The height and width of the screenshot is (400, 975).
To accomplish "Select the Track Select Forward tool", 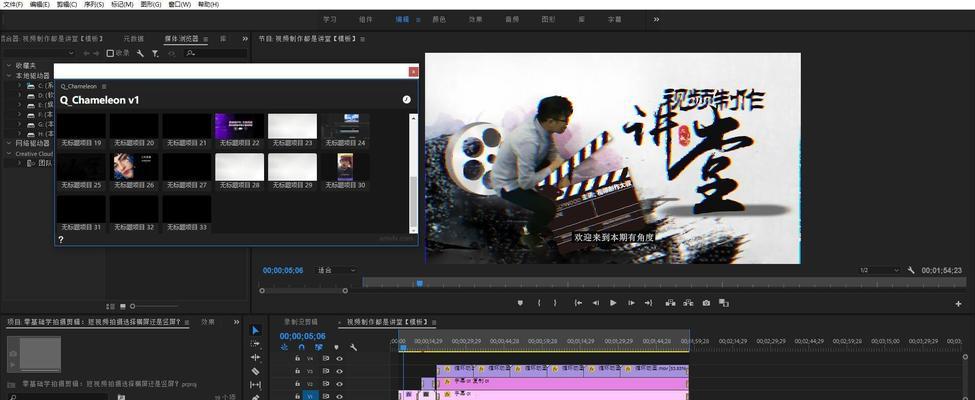I will tap(256, 343).
